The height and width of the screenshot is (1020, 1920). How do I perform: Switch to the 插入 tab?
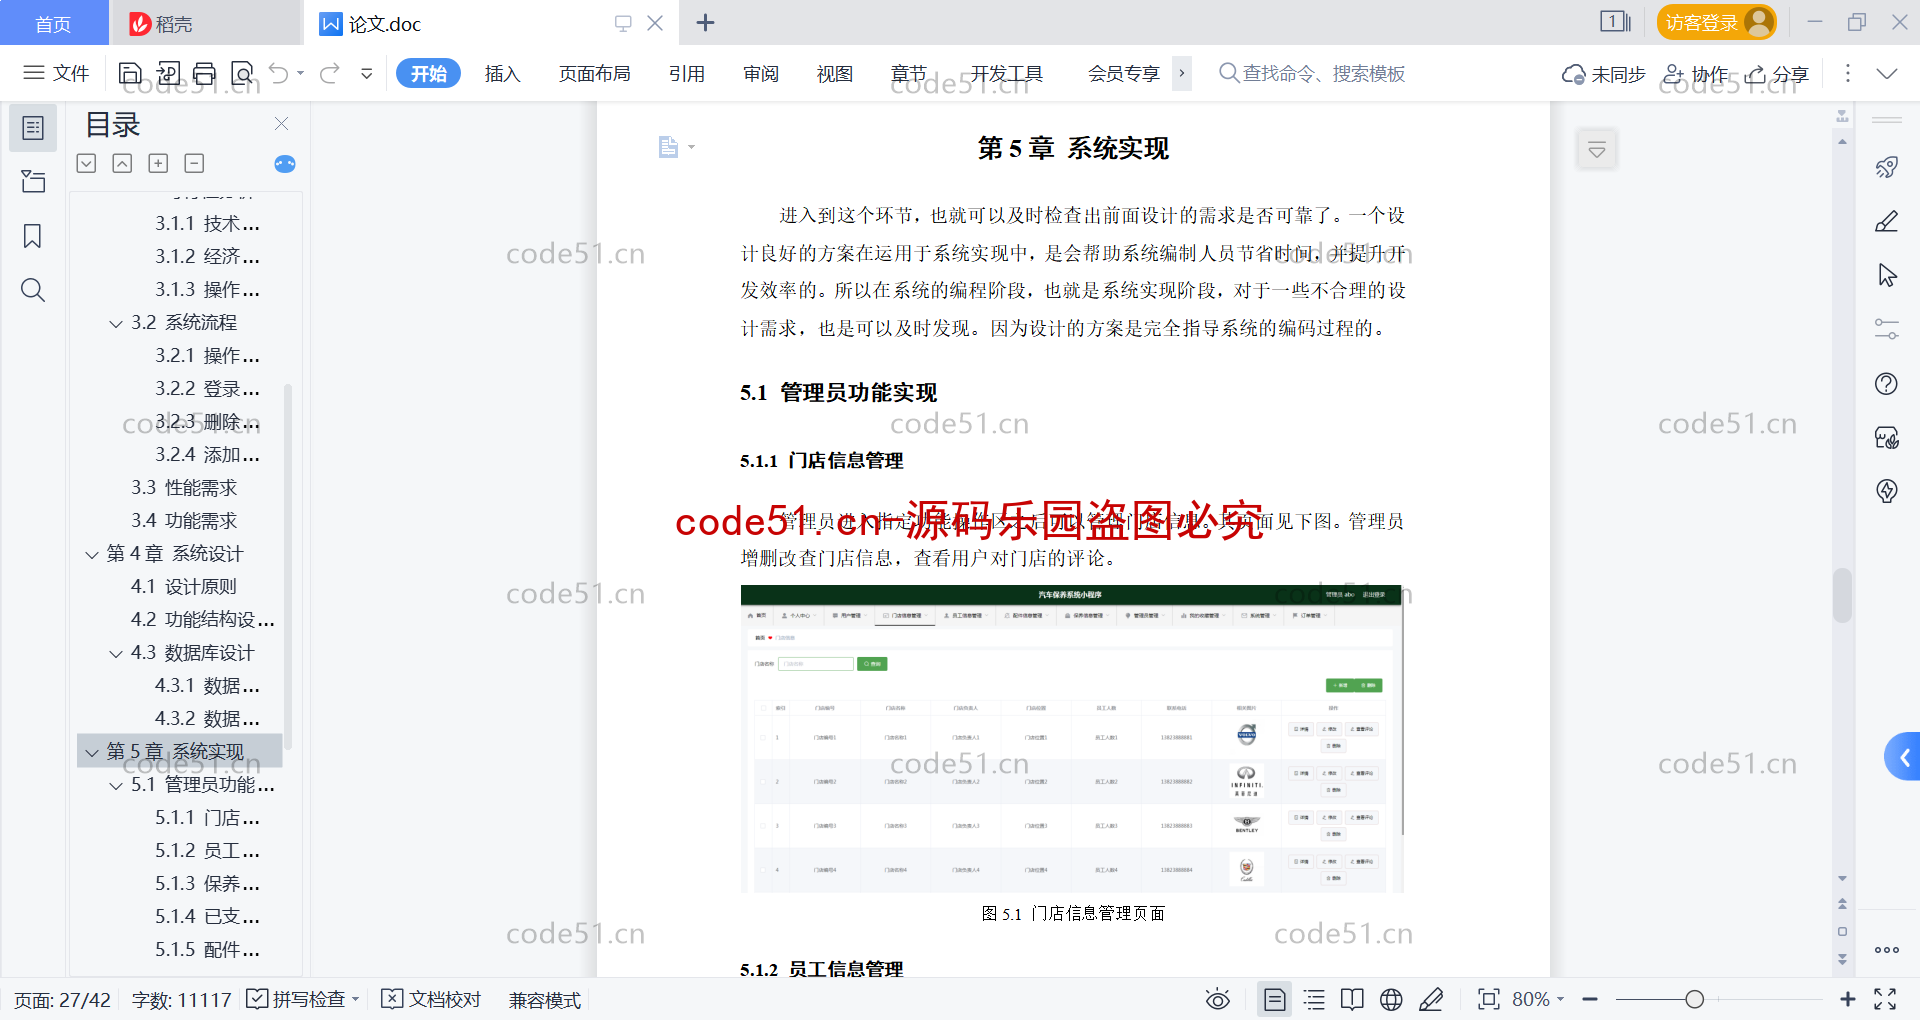click(x=502, y=73)
